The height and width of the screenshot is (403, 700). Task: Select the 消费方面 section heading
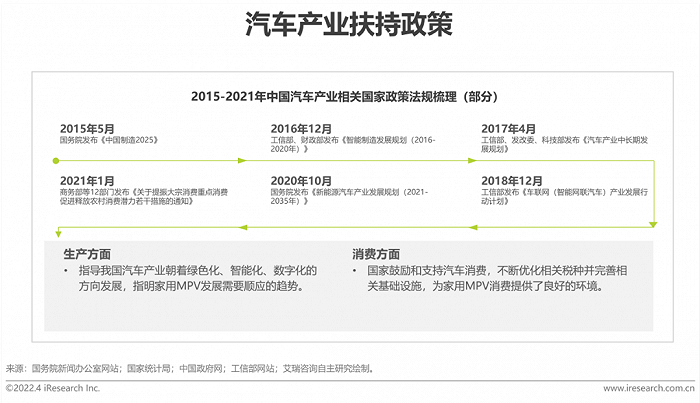click(376, 254)
